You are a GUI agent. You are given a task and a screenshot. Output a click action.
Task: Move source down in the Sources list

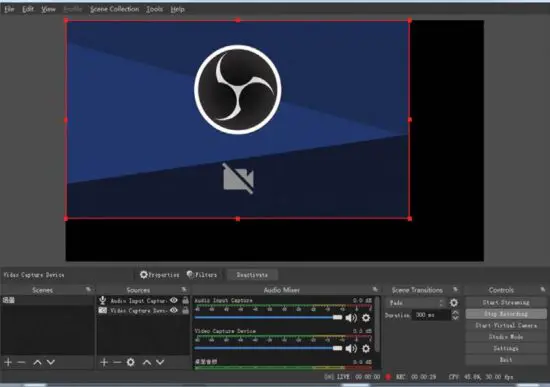[x=160, y=362]
